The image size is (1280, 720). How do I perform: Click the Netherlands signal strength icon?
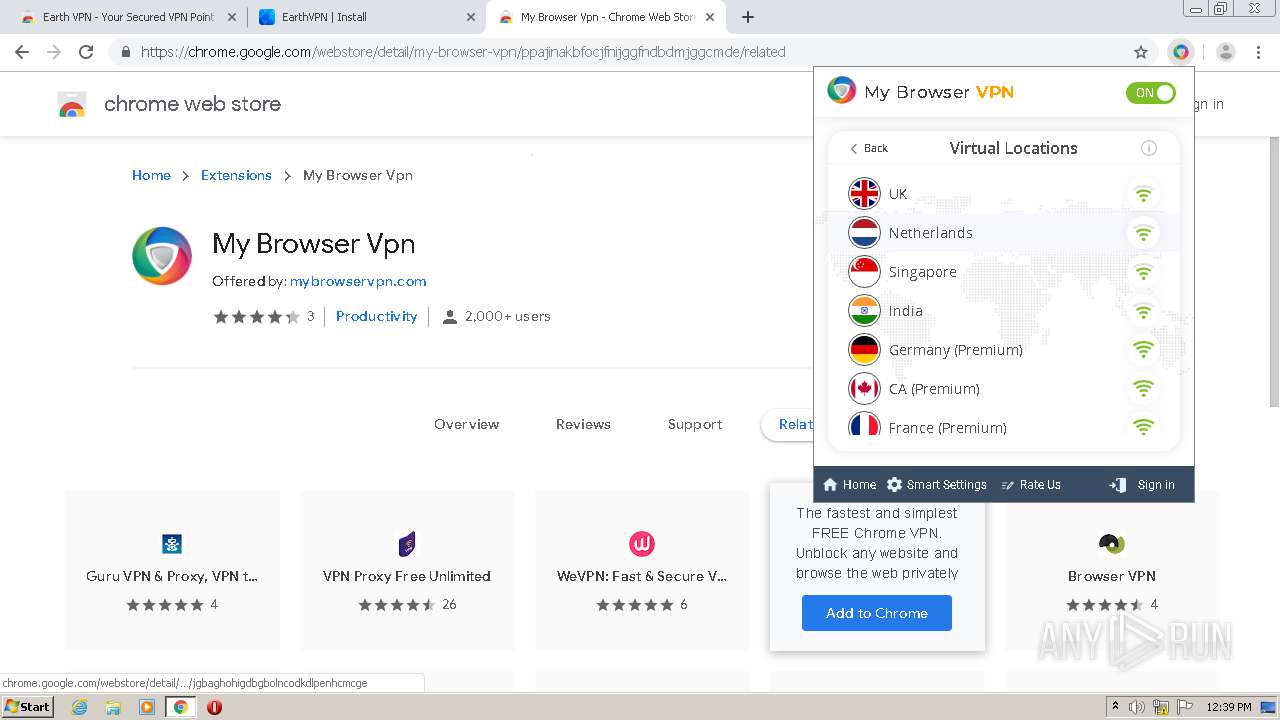point(1143,233)
